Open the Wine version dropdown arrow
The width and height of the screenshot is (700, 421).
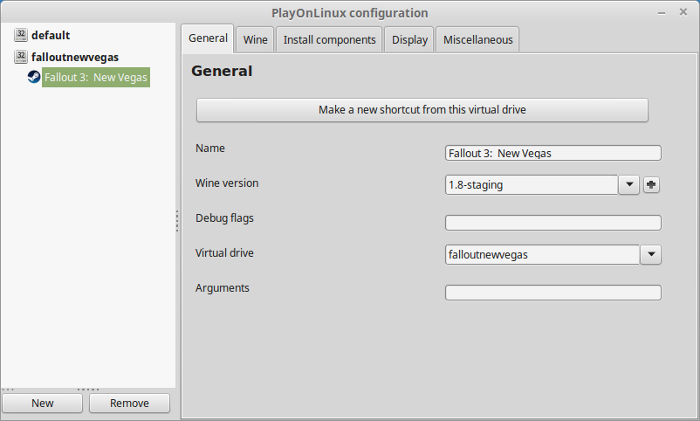point(629,185)
